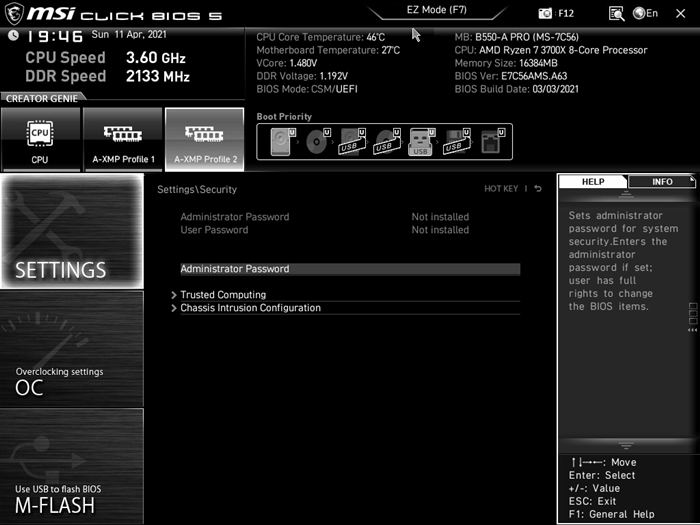Click the F1: General Help hint
700x525 pixels.
coord(612,514)
